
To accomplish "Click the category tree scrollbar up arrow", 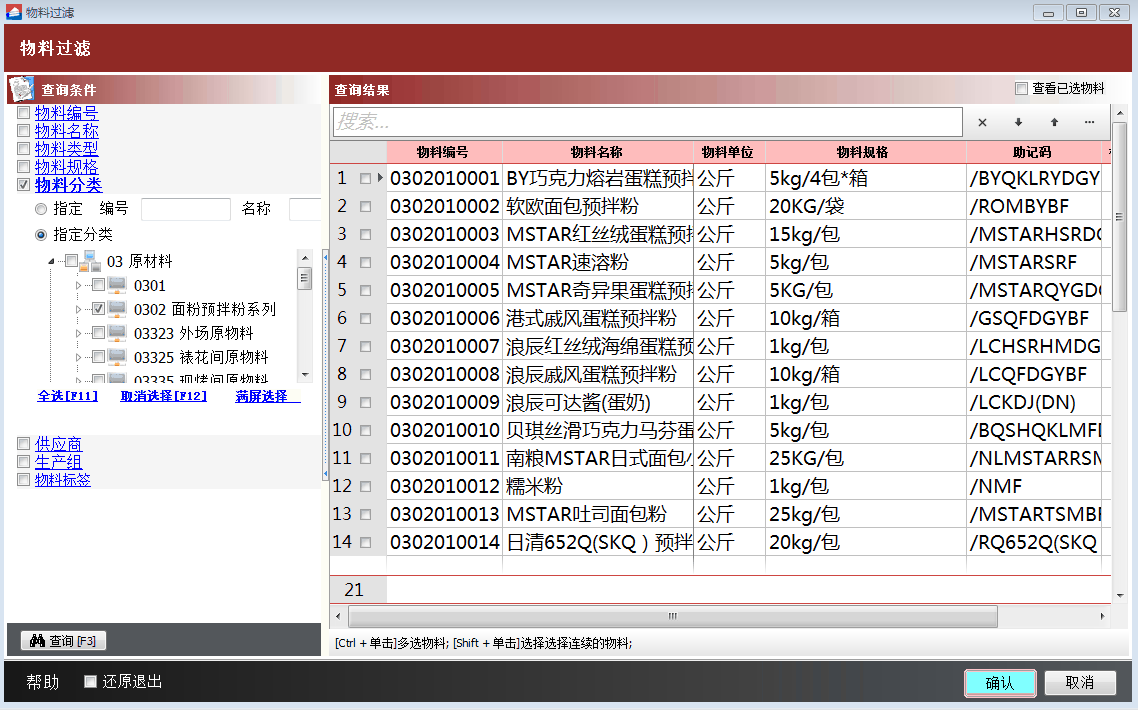I will tap(305, 258).
